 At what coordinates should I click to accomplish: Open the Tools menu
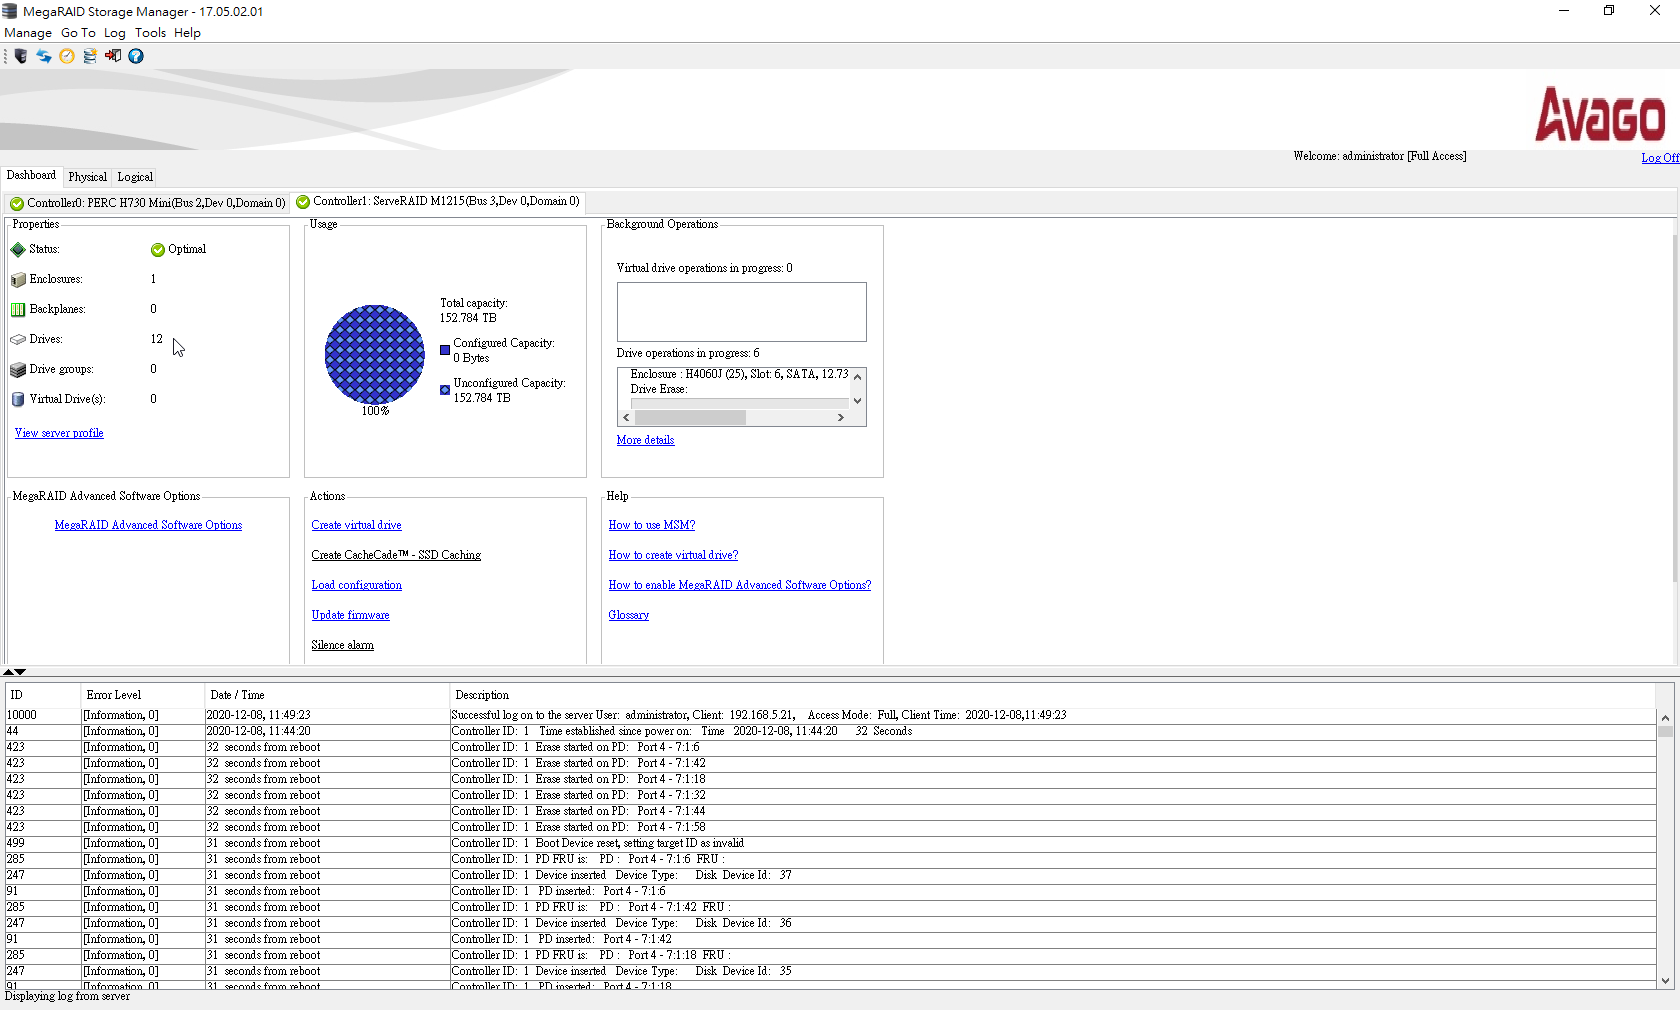click(x=150, y=33)
